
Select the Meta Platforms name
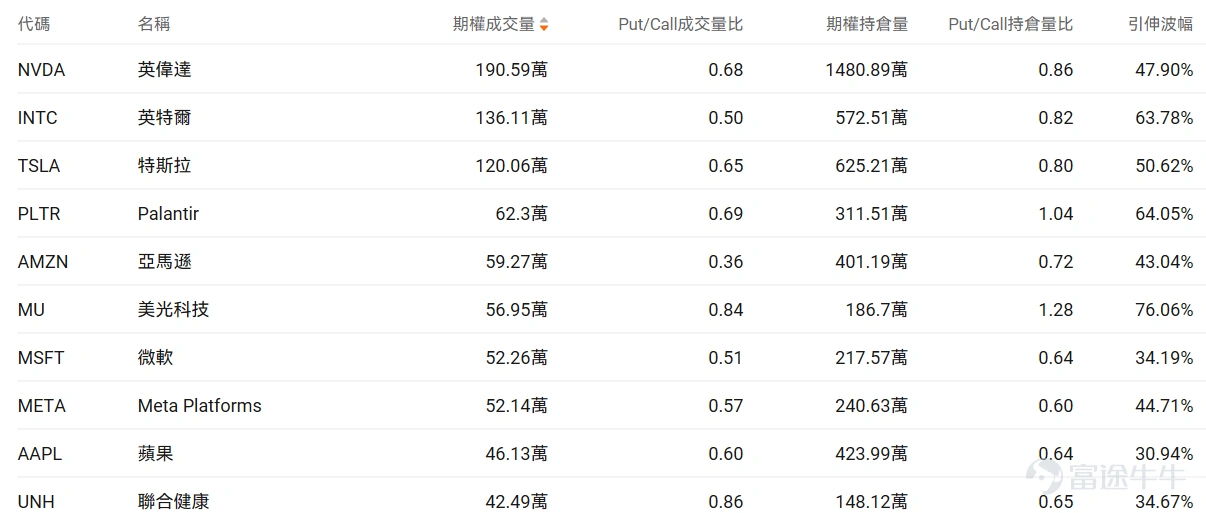click(200, 406)
